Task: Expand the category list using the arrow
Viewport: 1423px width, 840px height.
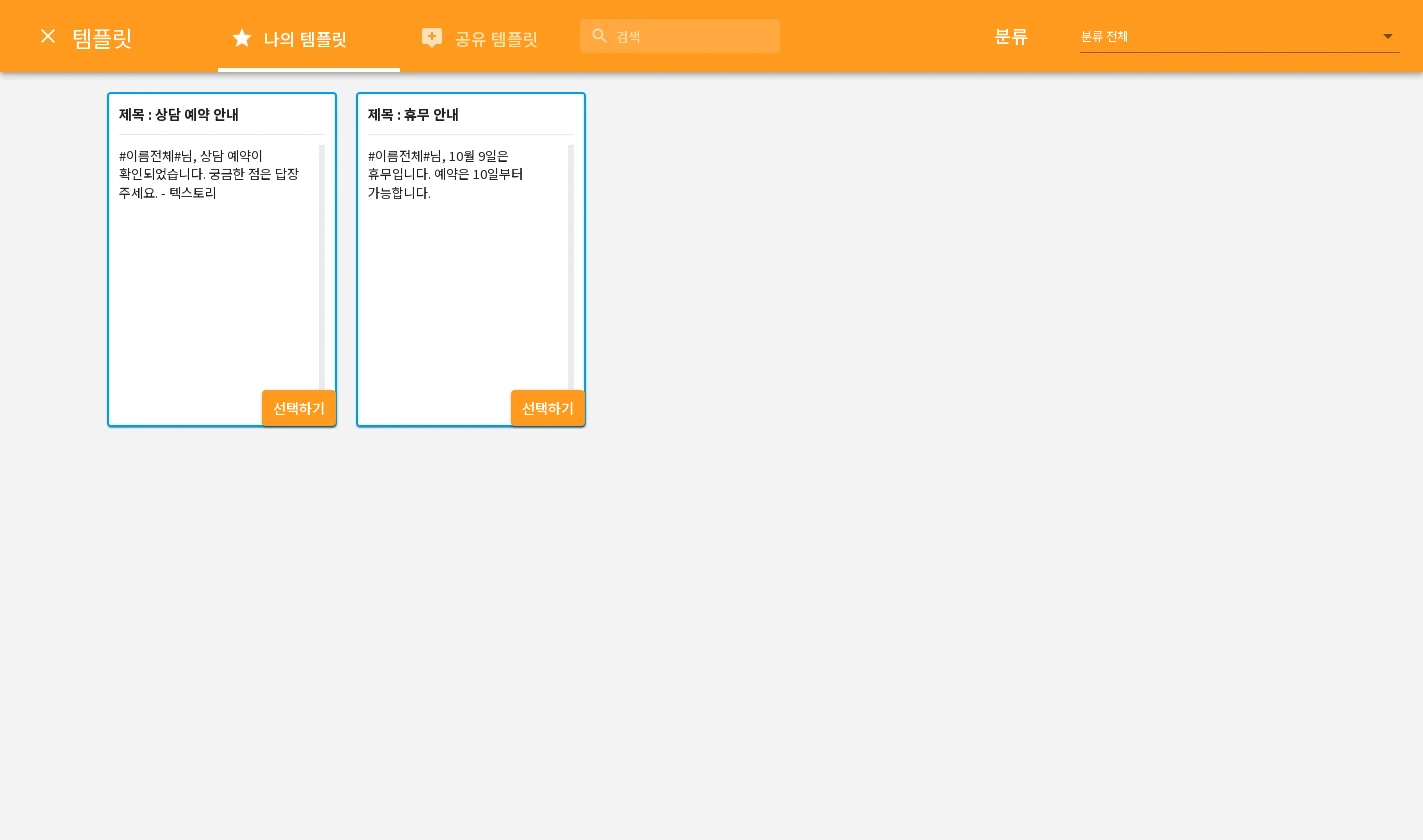Action: pyautogui.click(x=1388, y=37)
